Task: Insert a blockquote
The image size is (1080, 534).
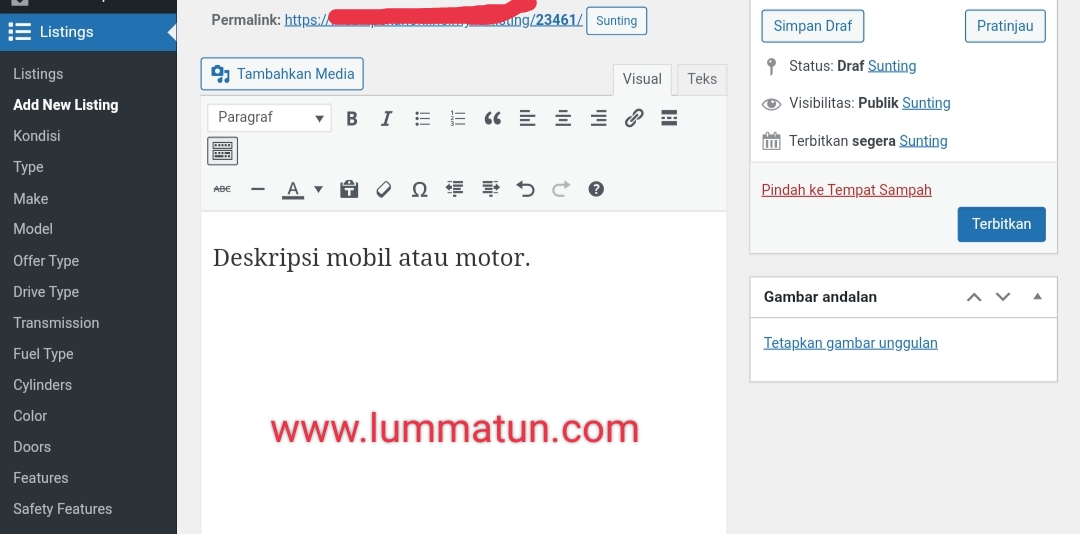Action: coord(492,119)
